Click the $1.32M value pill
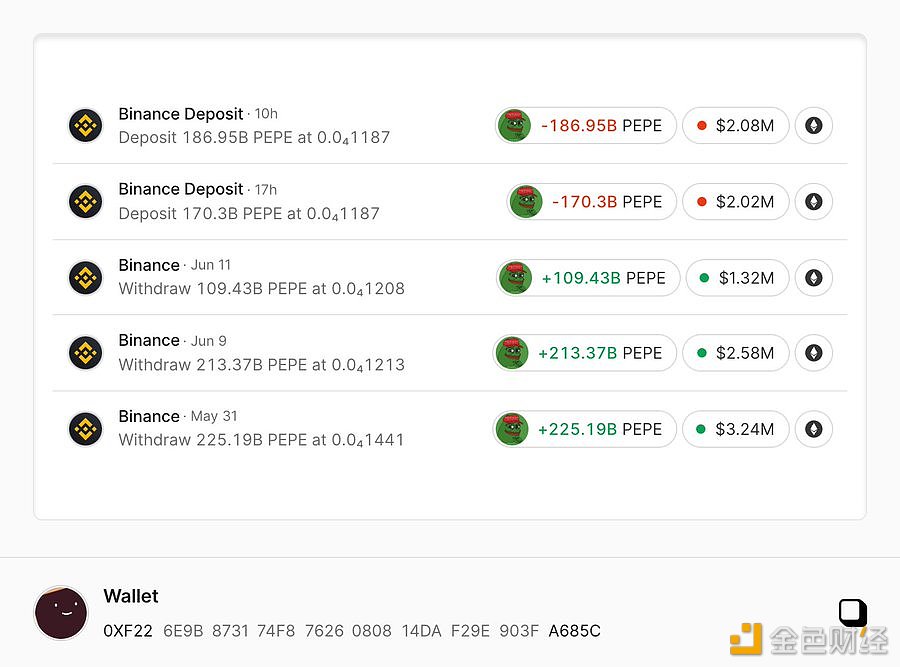The height and width of the screenshot is (667, 900). 738,278
